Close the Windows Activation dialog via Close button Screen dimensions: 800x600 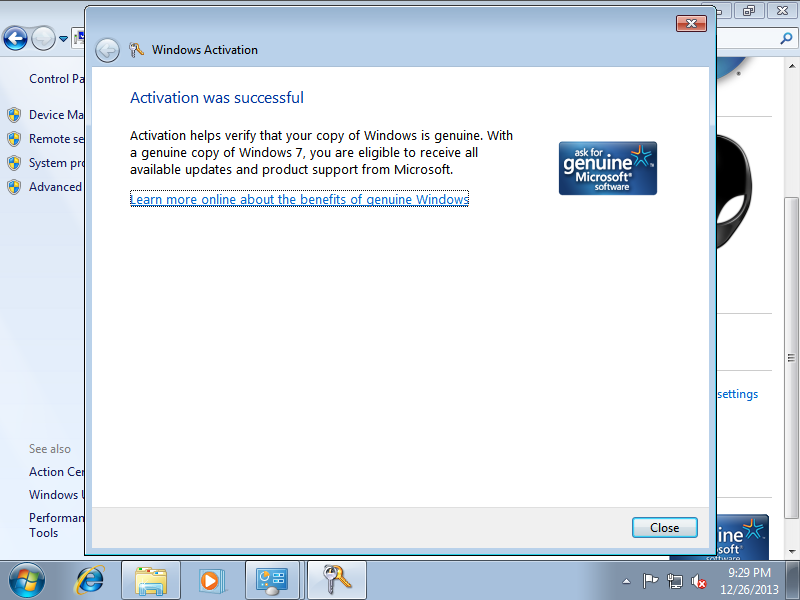[664, 528]
